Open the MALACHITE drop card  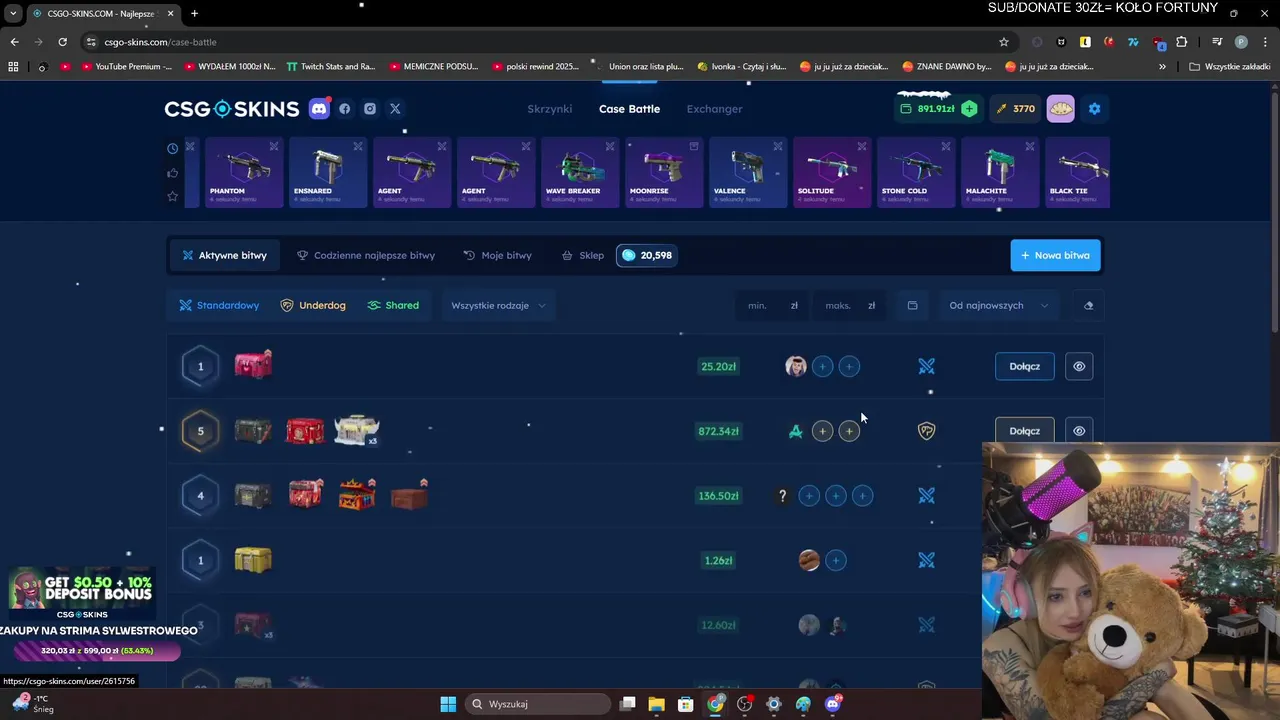tap(1000, 173)
